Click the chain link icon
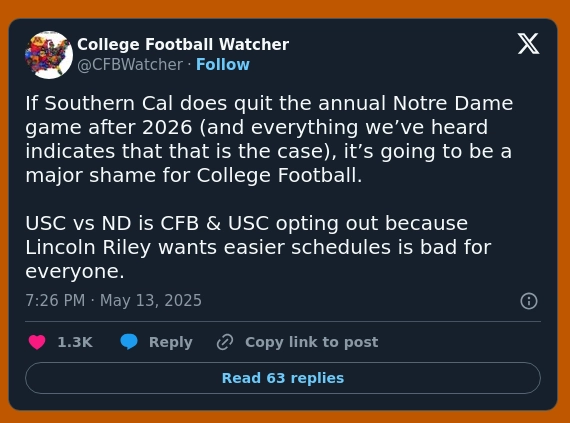This screenshot has width=570, height=423. (225, 342)
